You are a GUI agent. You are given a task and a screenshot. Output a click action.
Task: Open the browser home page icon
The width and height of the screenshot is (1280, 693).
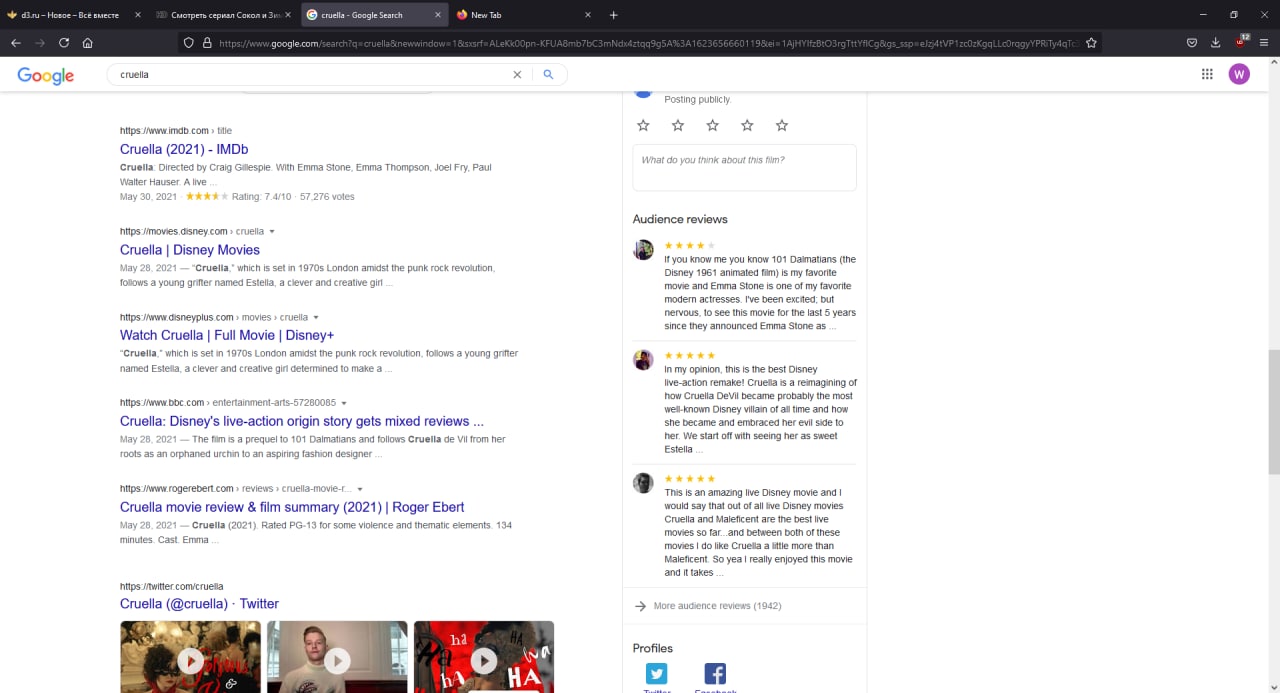click(x=88, y=43)
